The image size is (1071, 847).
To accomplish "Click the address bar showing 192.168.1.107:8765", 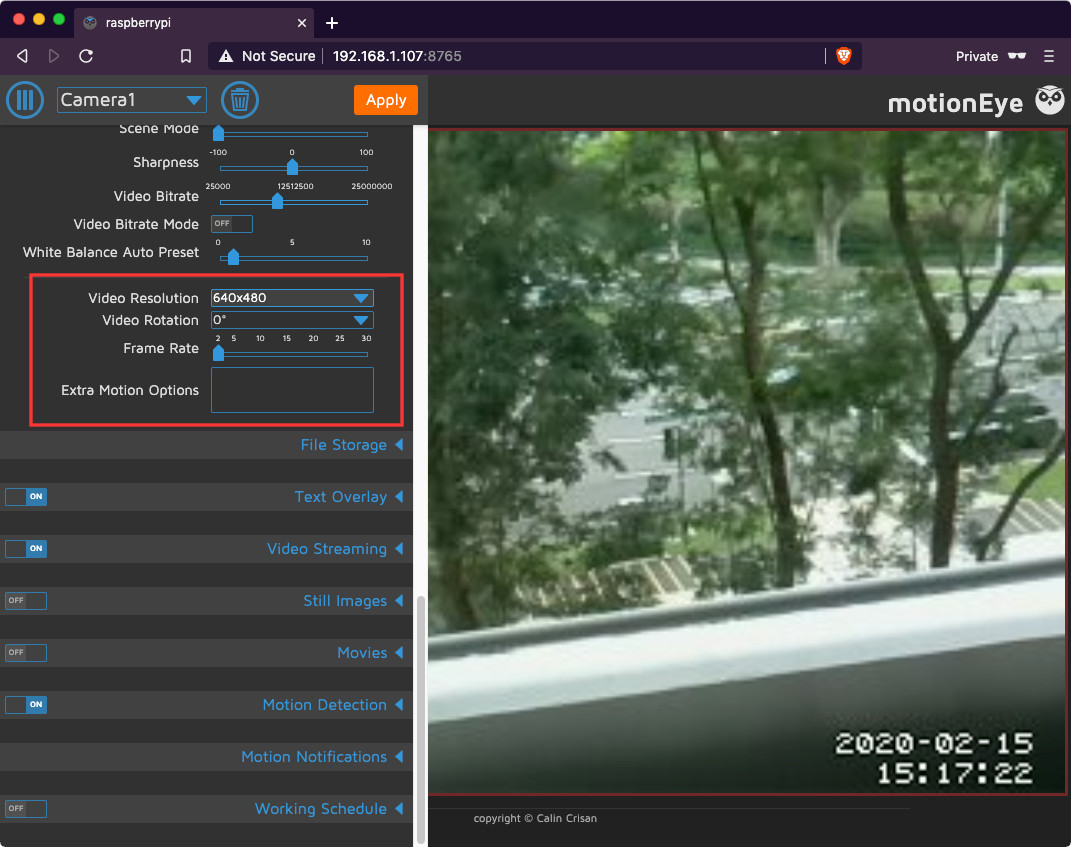I will (533, 56).
